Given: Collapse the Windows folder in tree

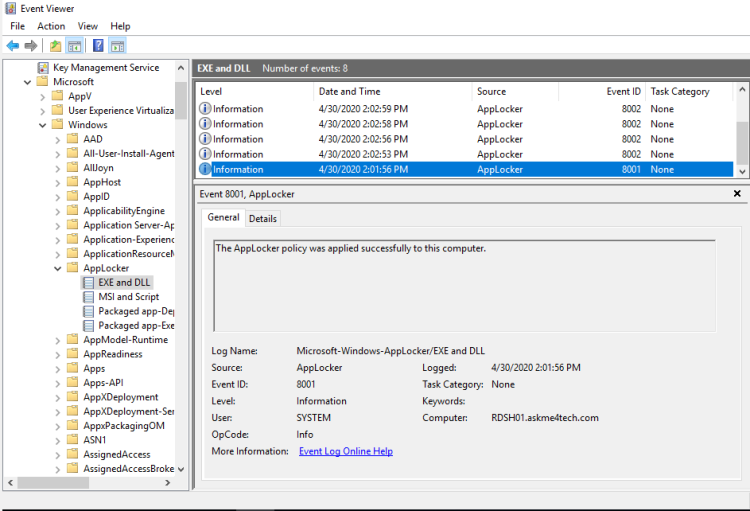Looking at the screenshot, I should 42,125.
